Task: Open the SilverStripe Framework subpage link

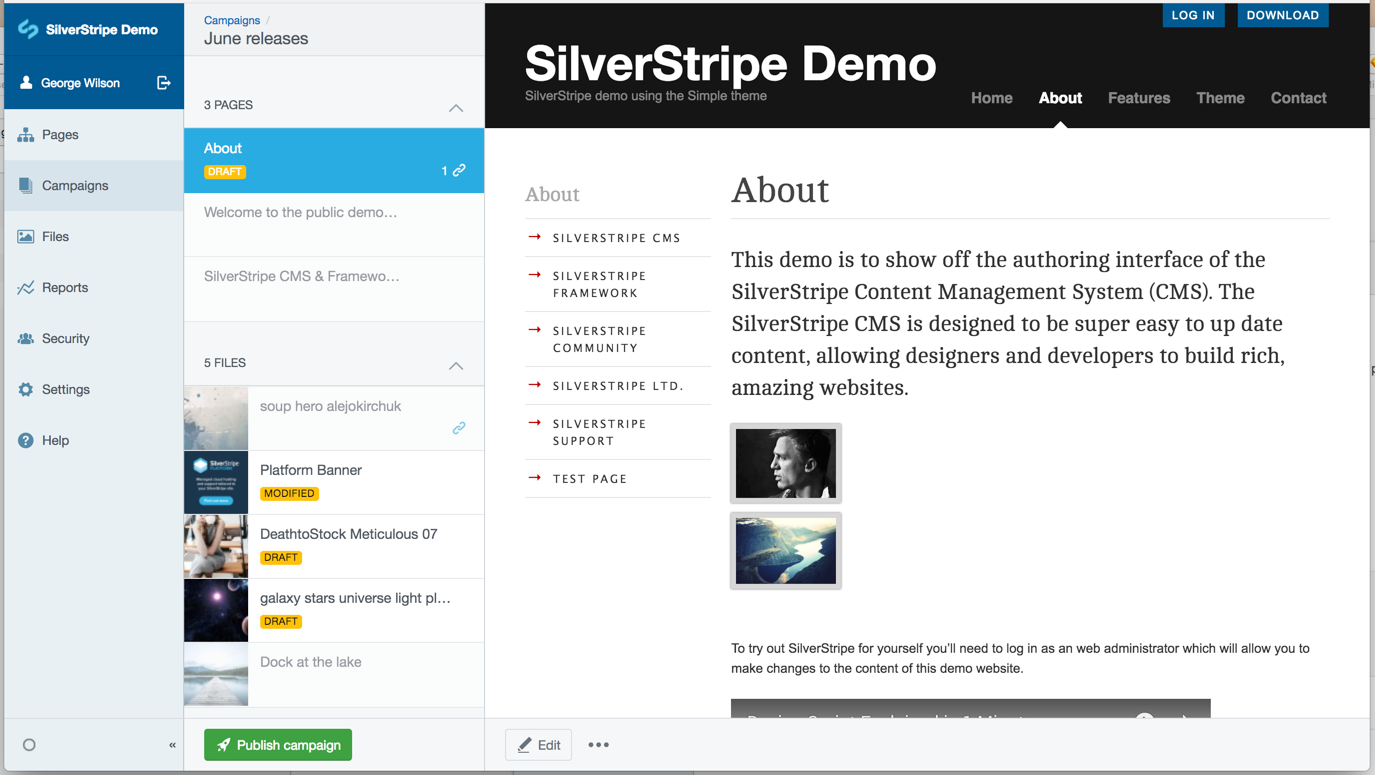Action: pos(599,284)
